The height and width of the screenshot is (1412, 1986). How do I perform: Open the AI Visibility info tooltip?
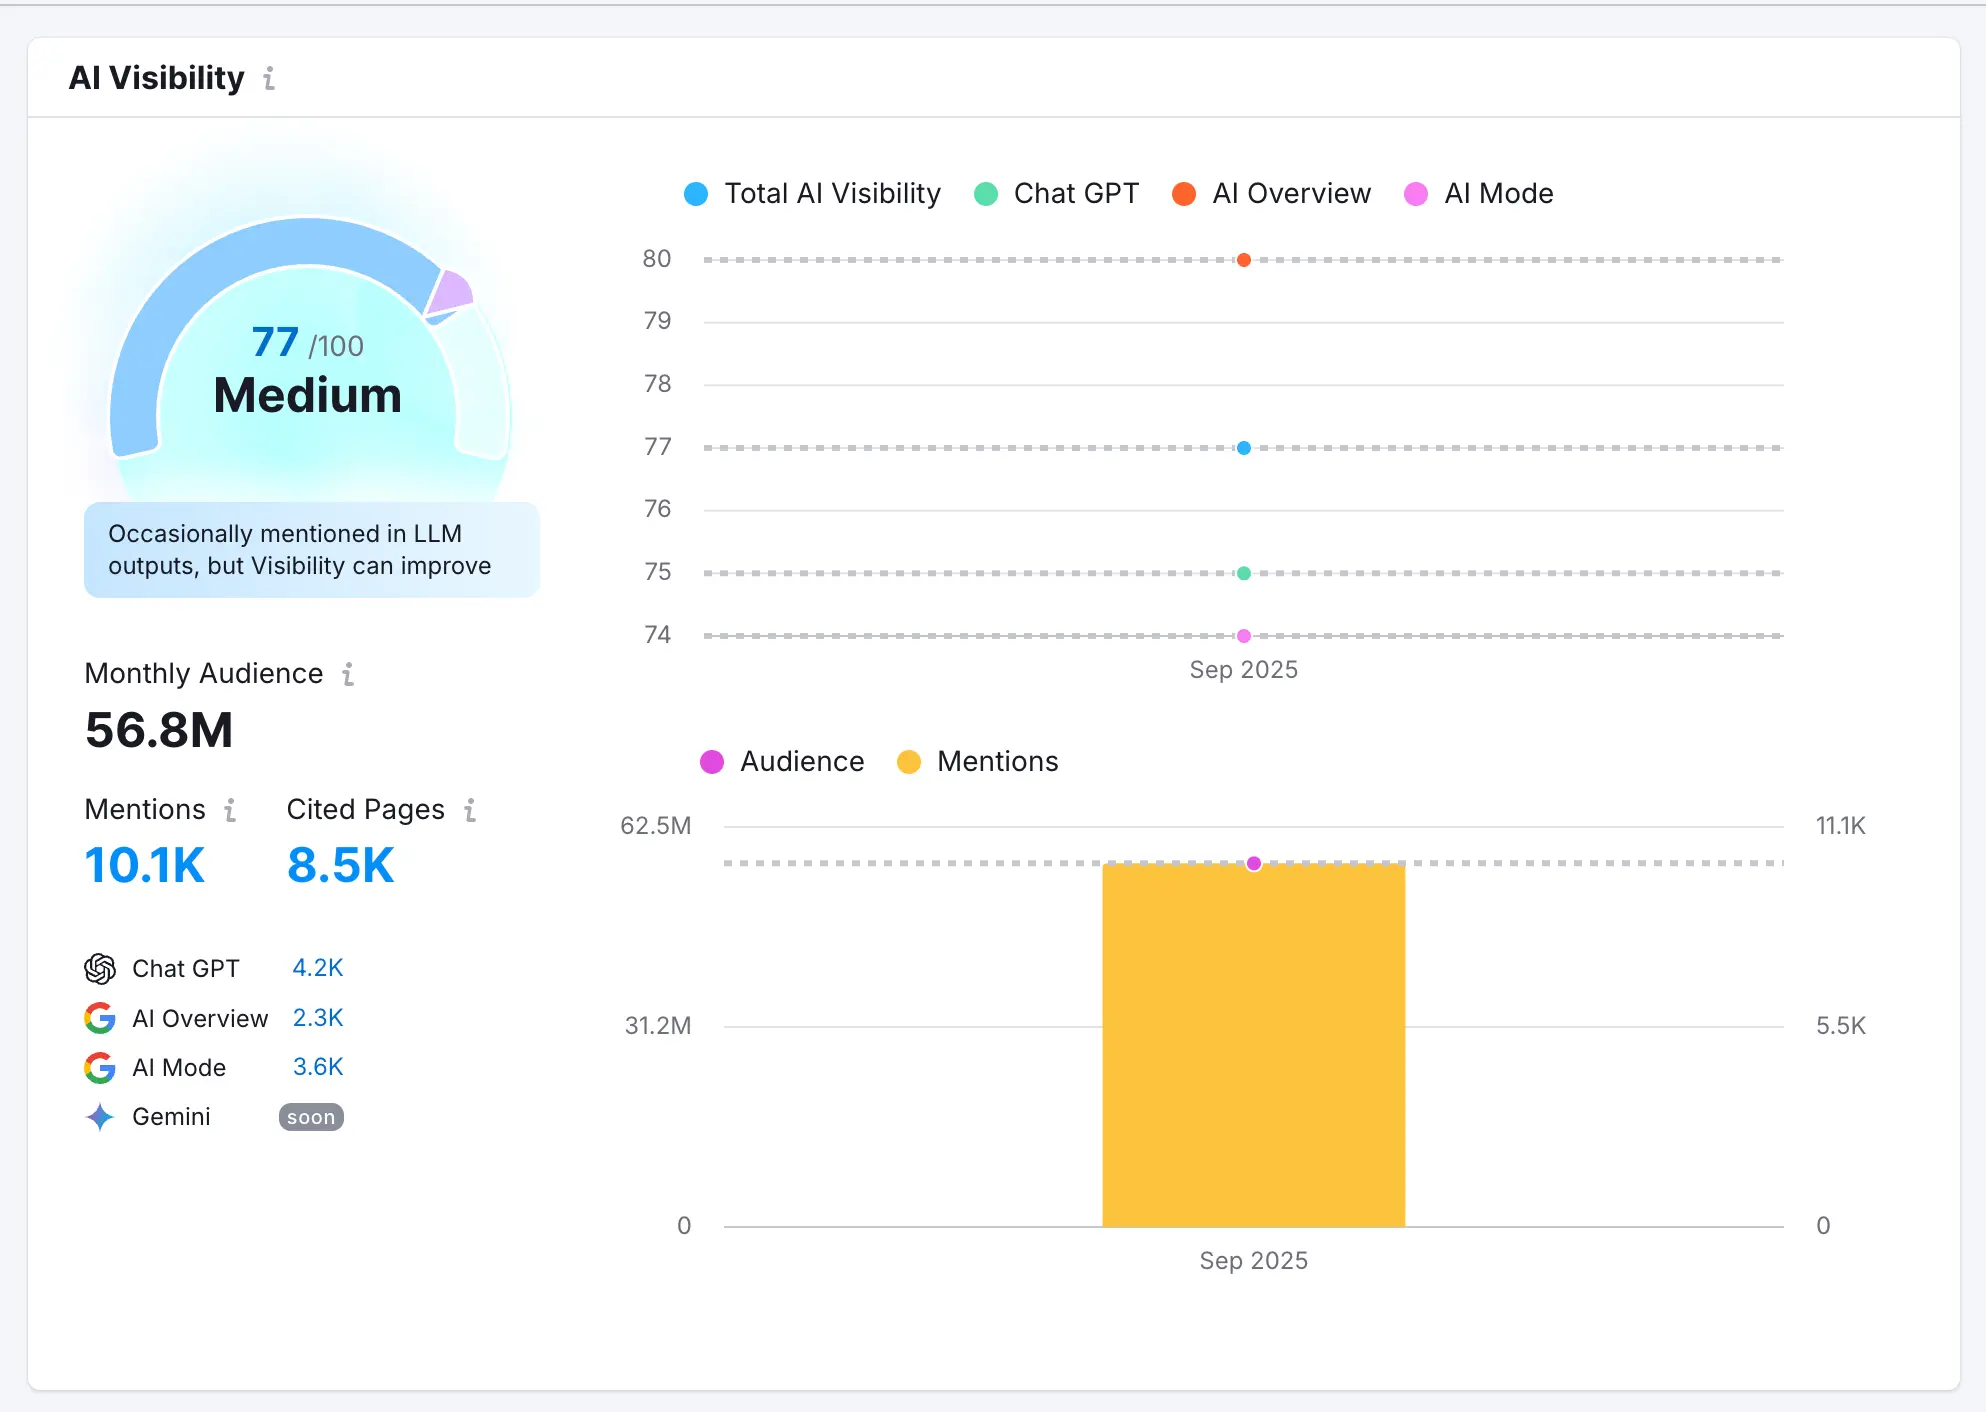(x=268, y=79)
